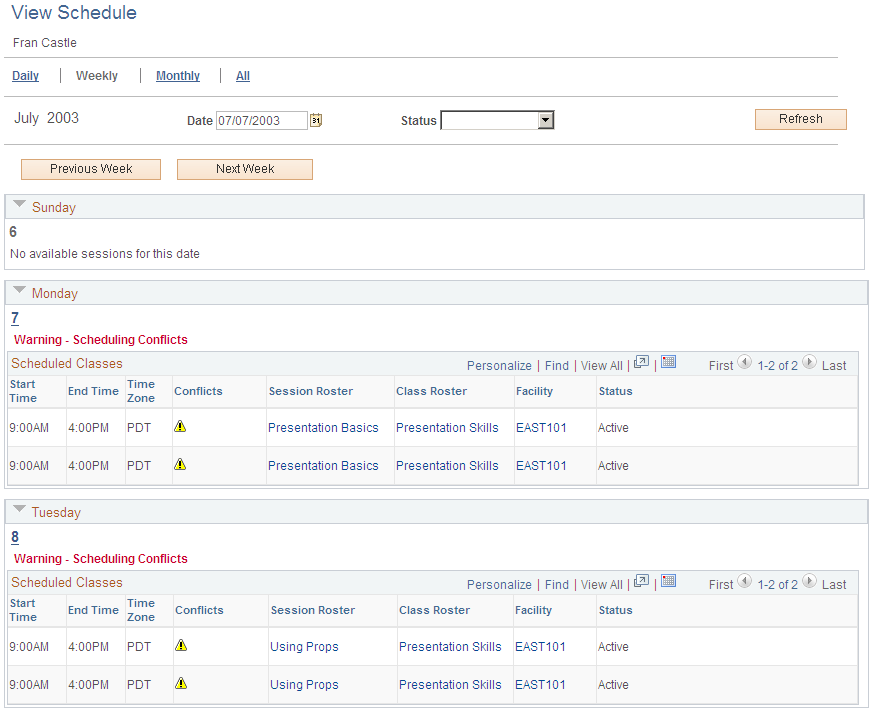Click Find in Monday's grid
872x711 pixels.
click(x=557, y=366)
